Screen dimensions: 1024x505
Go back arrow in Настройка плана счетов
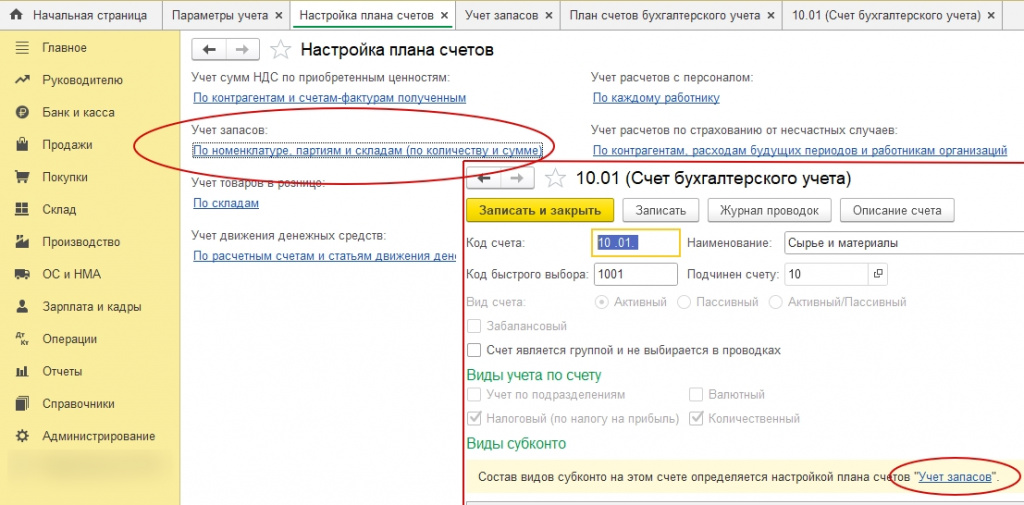209,50
